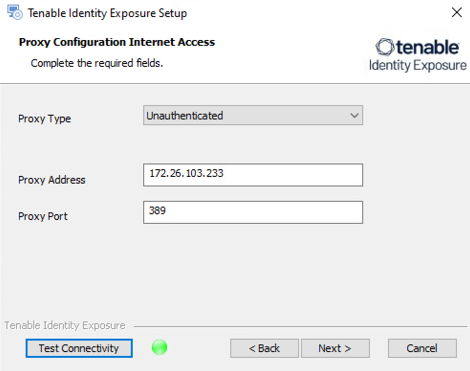Click the Proxy Port label

pyautogui.click(x=43, y=216)
